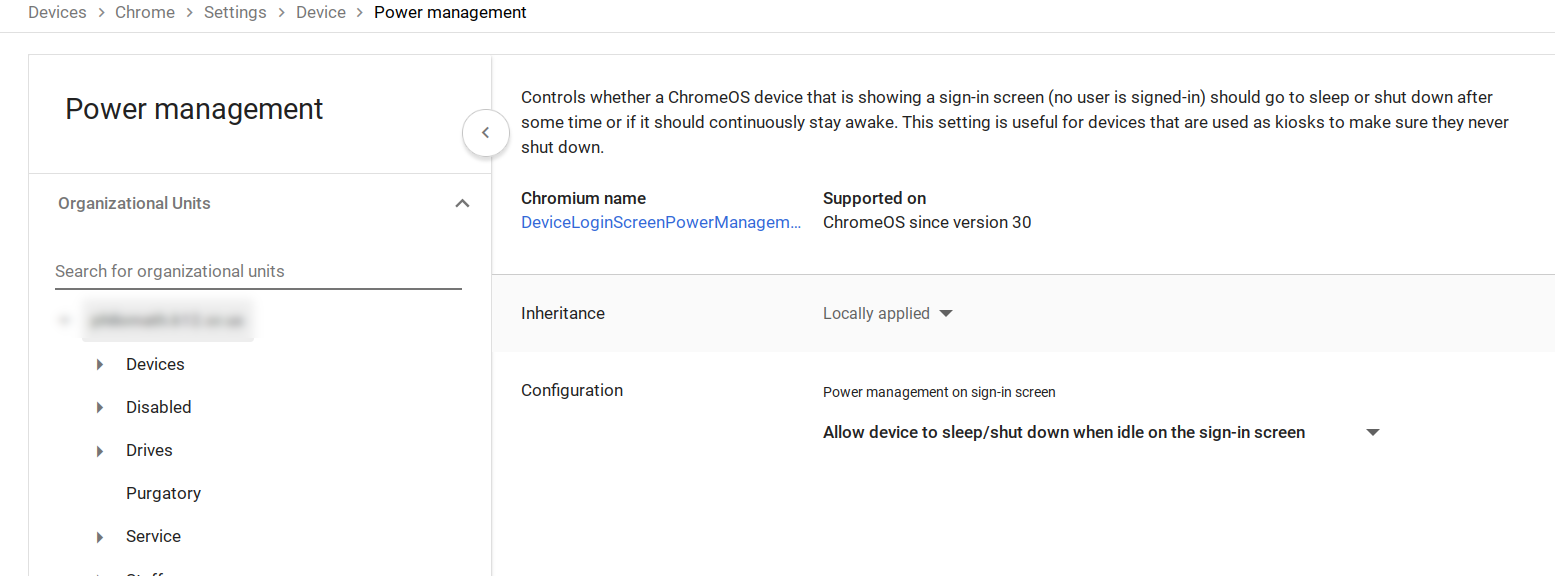The height and width of the screenshot is (576, 1555).
Task: Click Power management in the breadcrumb
Action: click(x=450, y=13)
